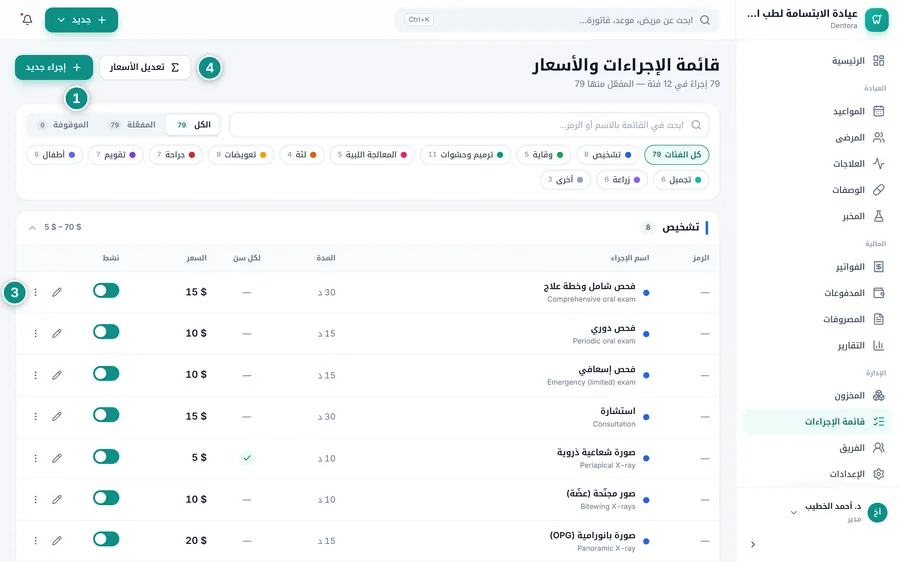
Task: Filter by تقويم category chip
Action: pos(116,154)
